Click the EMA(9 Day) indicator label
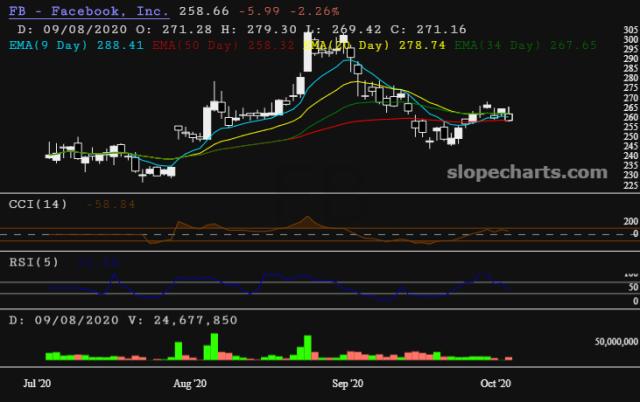 pos(48,45)
